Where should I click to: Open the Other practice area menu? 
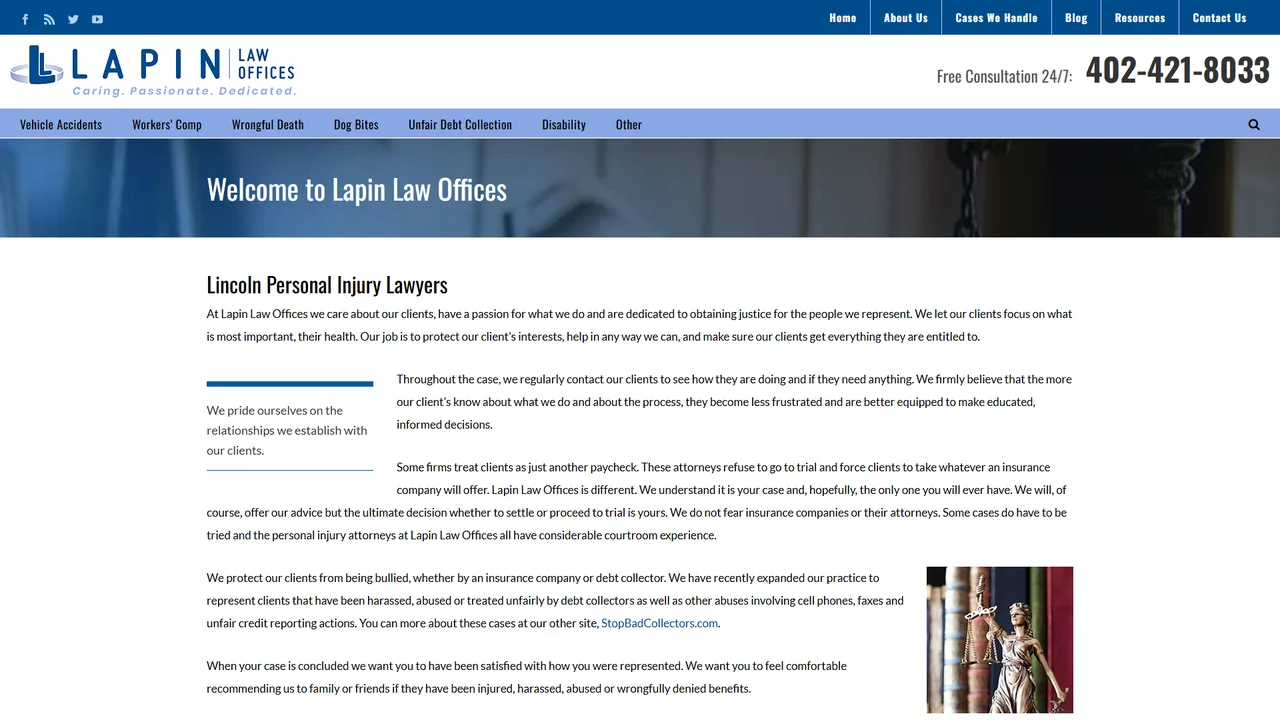point(629,124)
